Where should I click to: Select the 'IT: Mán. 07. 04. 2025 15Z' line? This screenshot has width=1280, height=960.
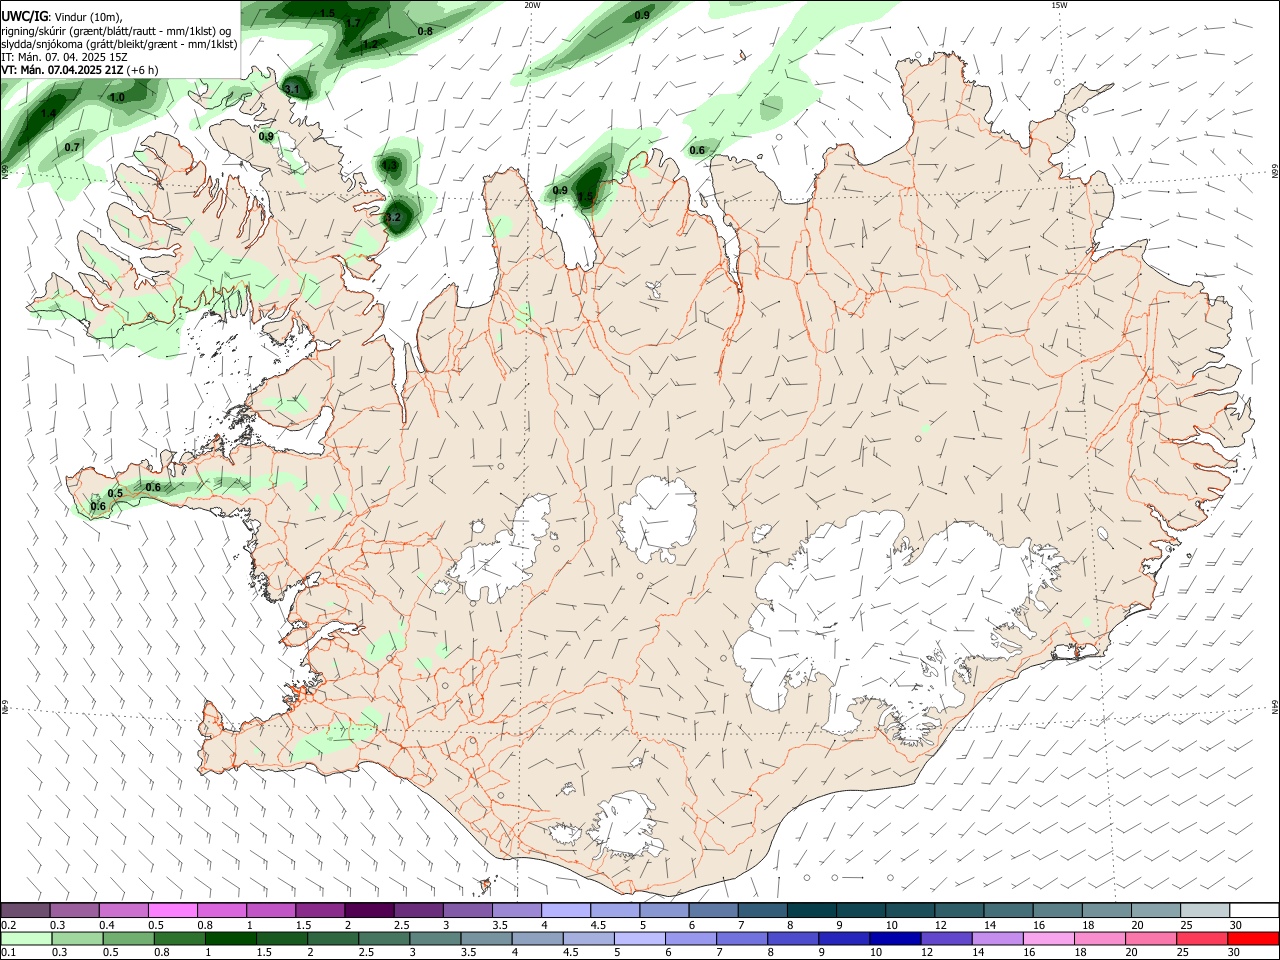pos(64,57)
